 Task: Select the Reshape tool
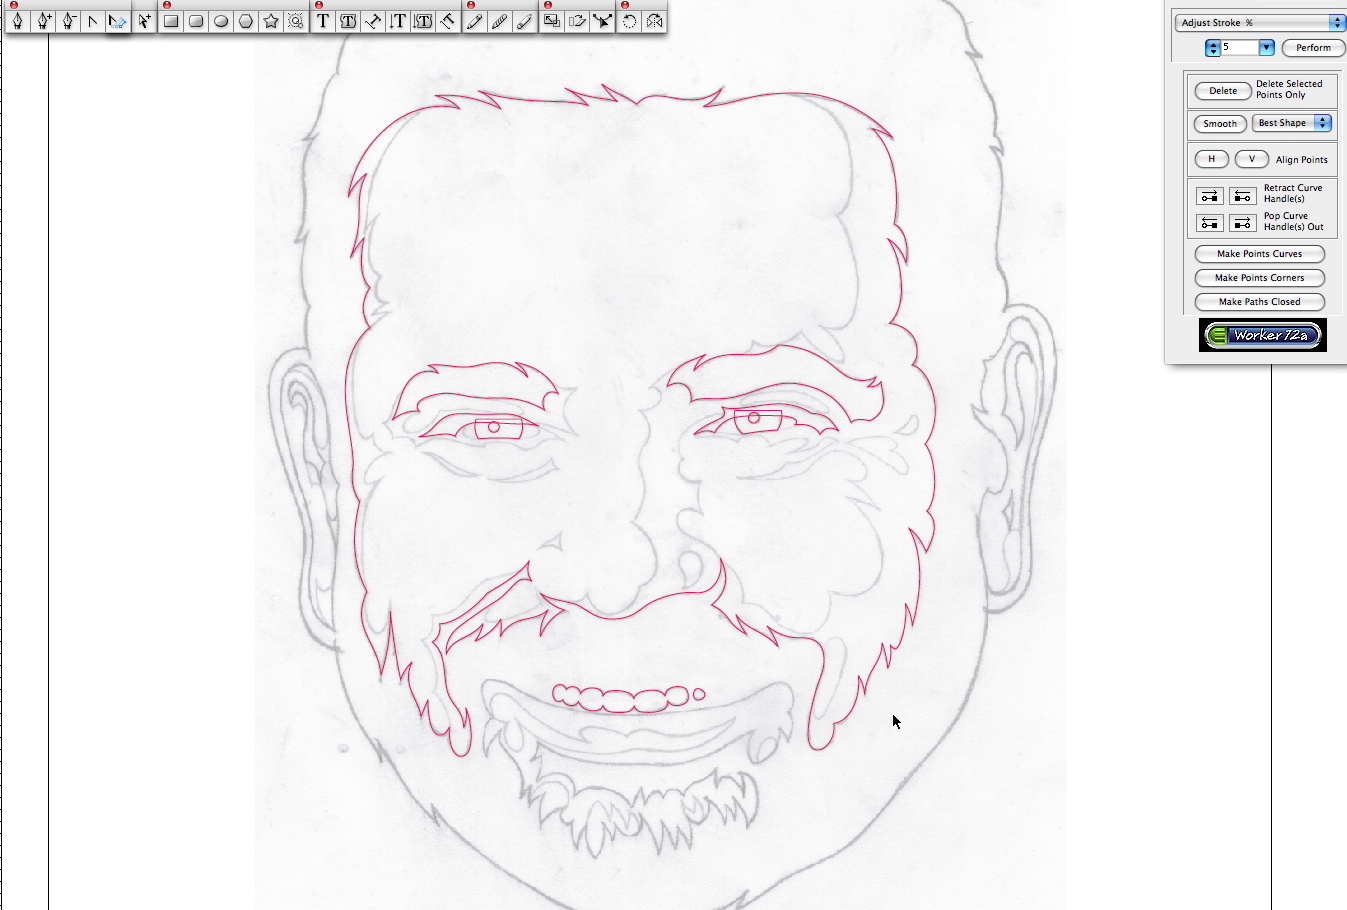coord(602,20)
